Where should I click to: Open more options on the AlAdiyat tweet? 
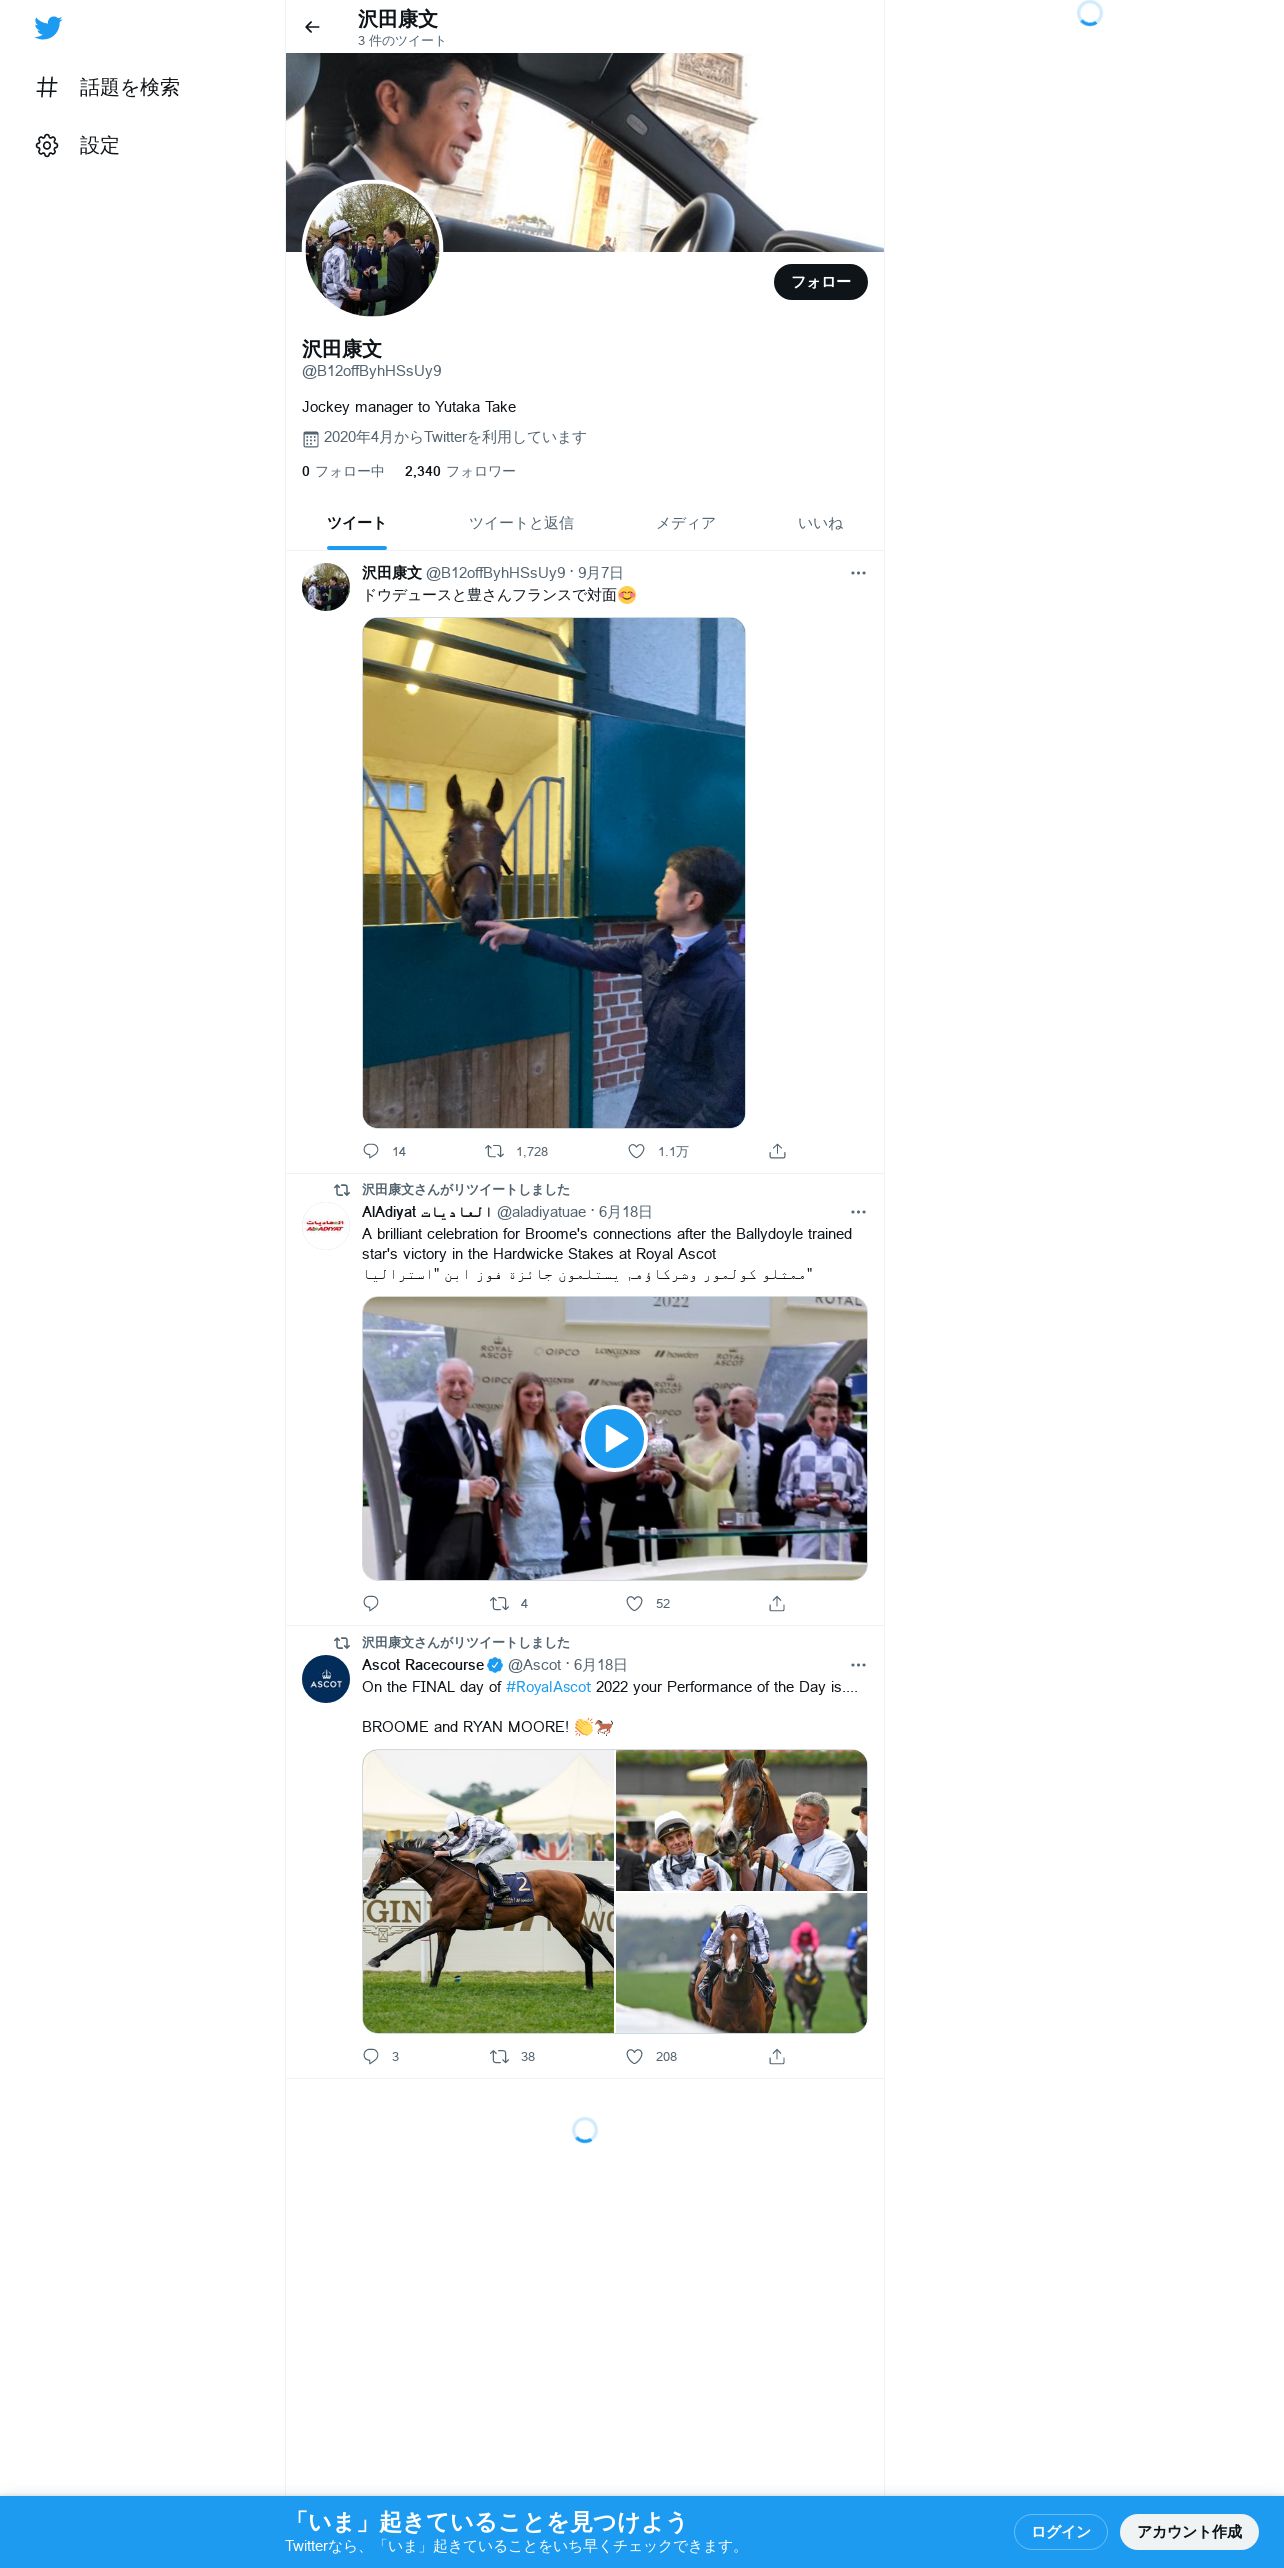(x=858, y=1212)
